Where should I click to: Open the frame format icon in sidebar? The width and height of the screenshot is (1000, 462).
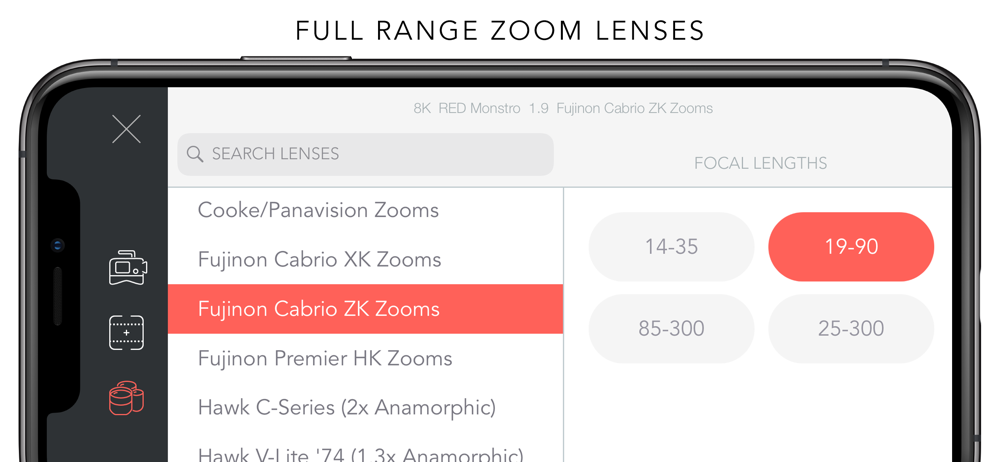pyautogui.click(x=126, y=332)
